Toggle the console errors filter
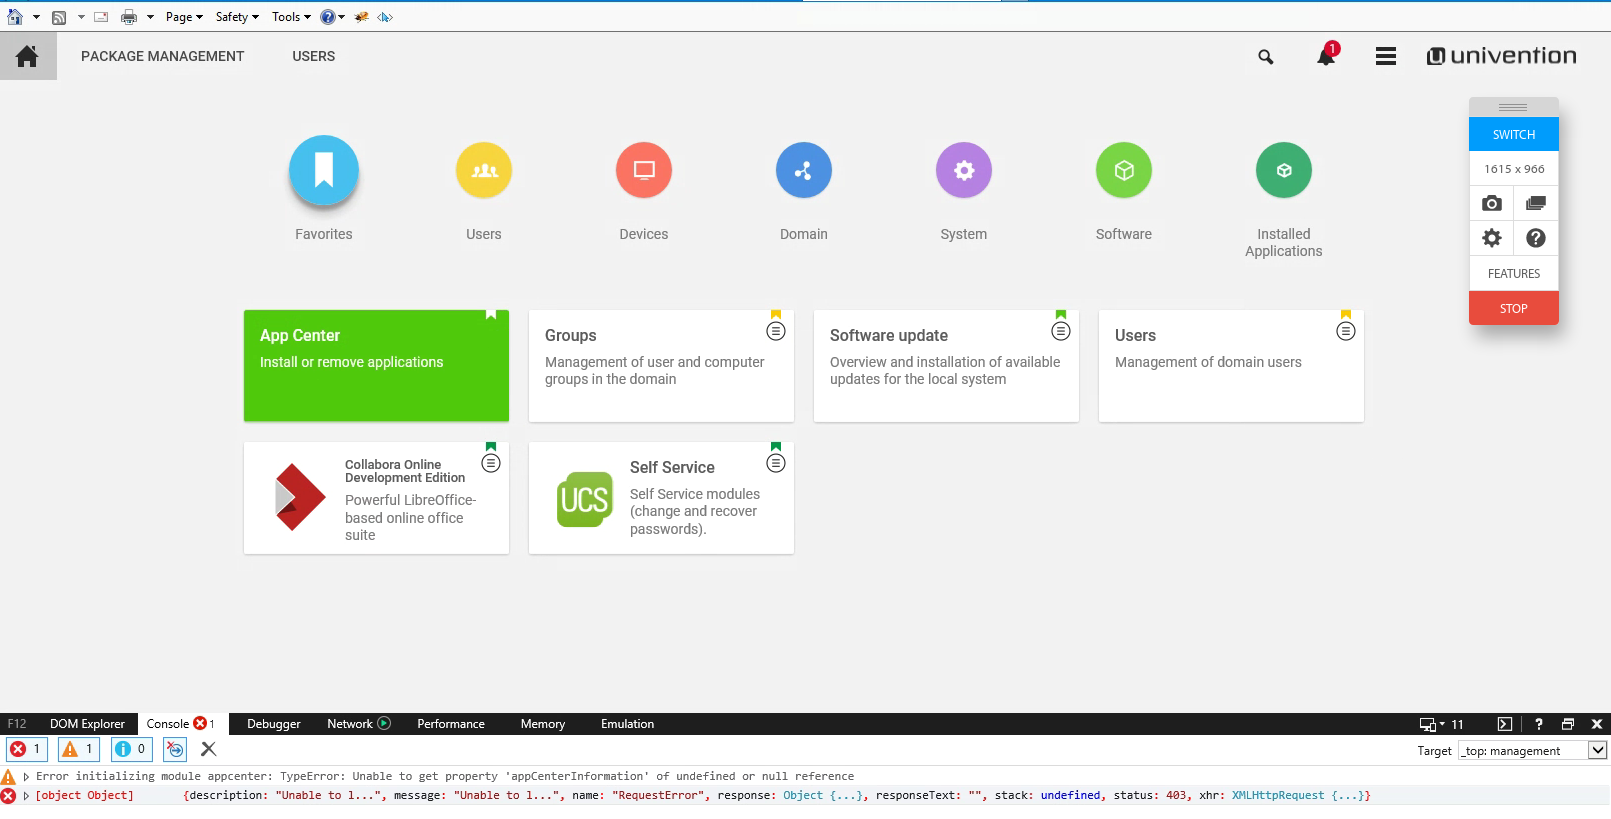Viewport: 1611px width, 819px height. [26, 749]
